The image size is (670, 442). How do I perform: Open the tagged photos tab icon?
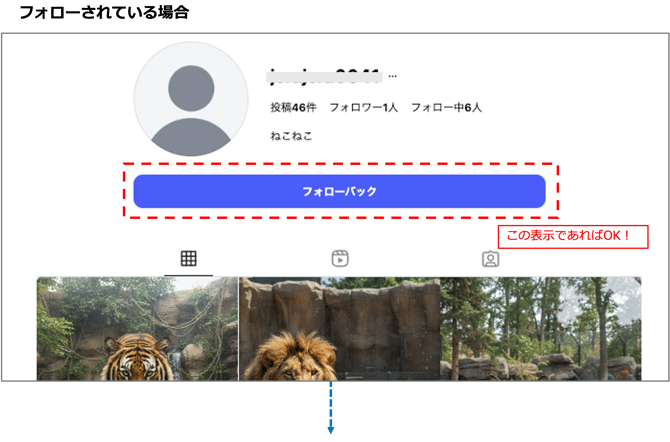[x=490, y=259]
